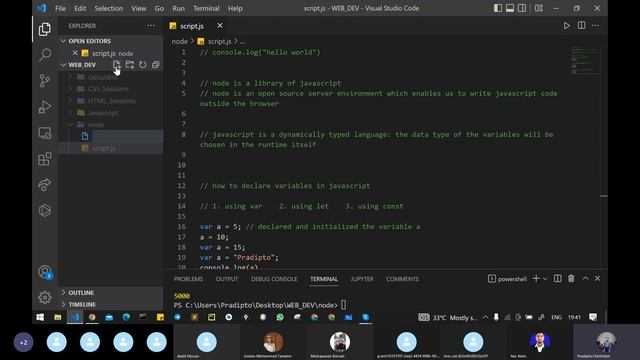The image size is (640, 360).
Task: Expand the calculator folder
Action: (111, 77)
